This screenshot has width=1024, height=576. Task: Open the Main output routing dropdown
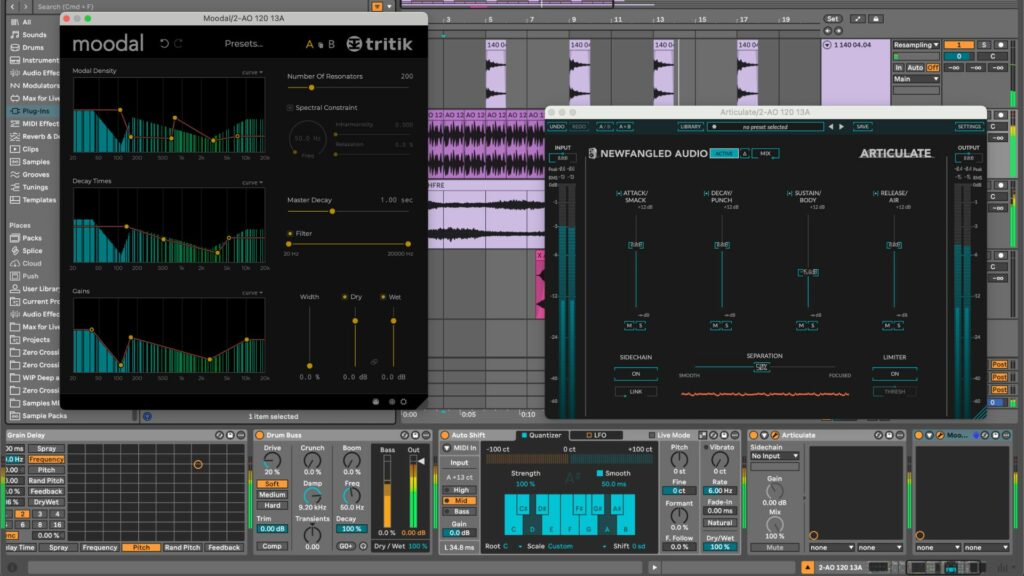(916, 79)
